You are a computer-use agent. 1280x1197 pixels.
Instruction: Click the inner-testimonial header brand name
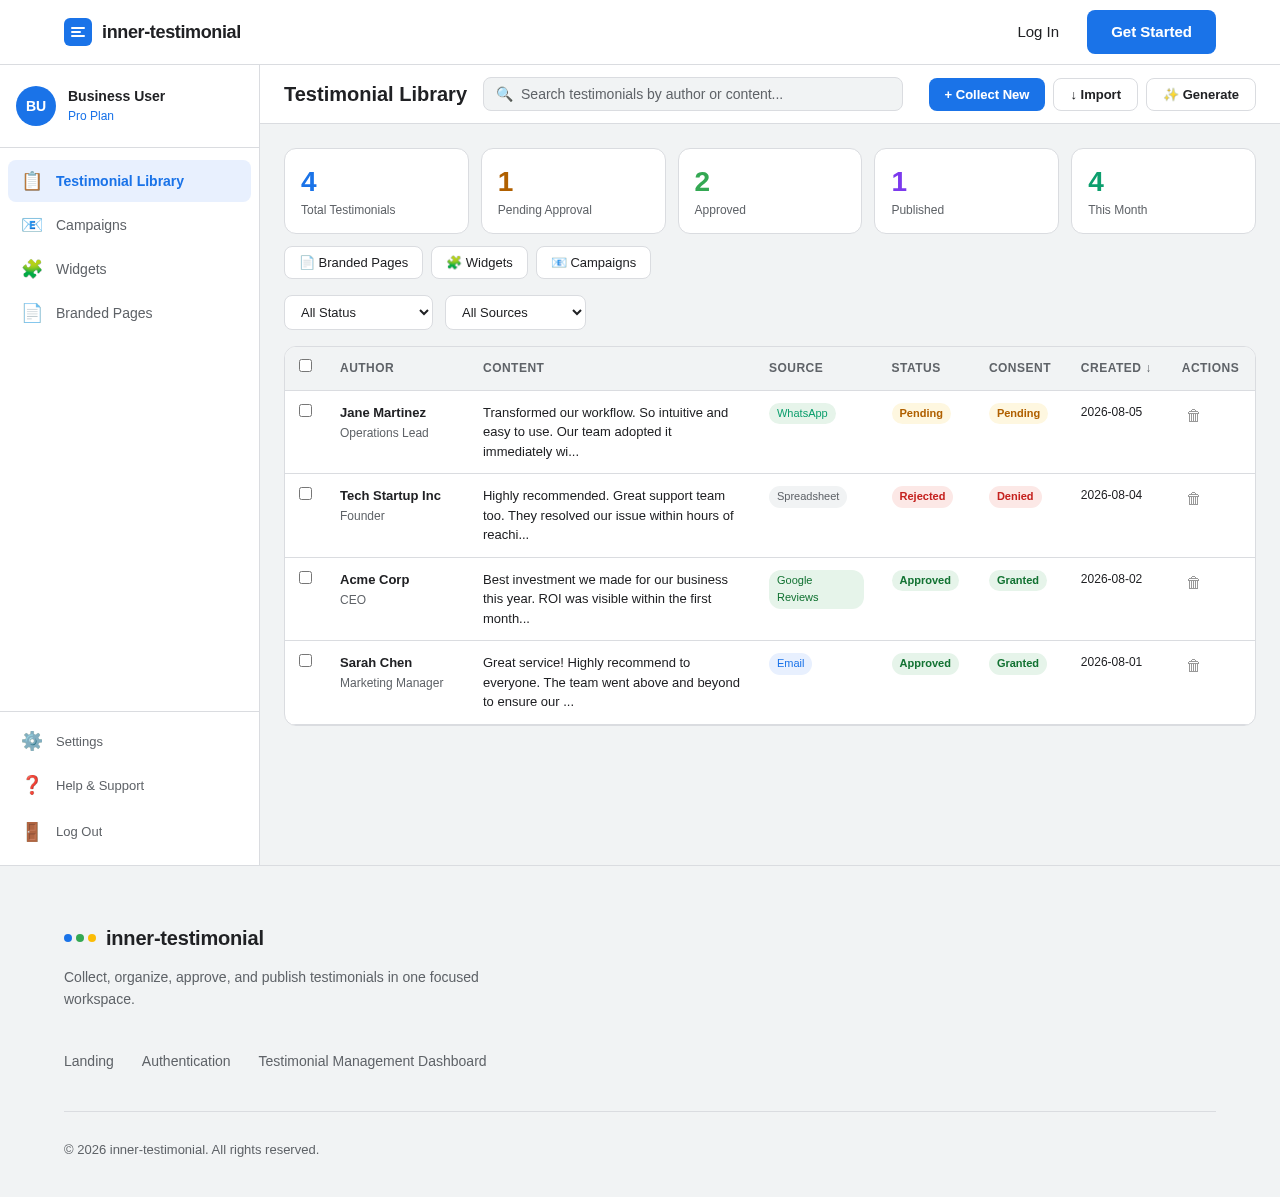coord(171,32)
